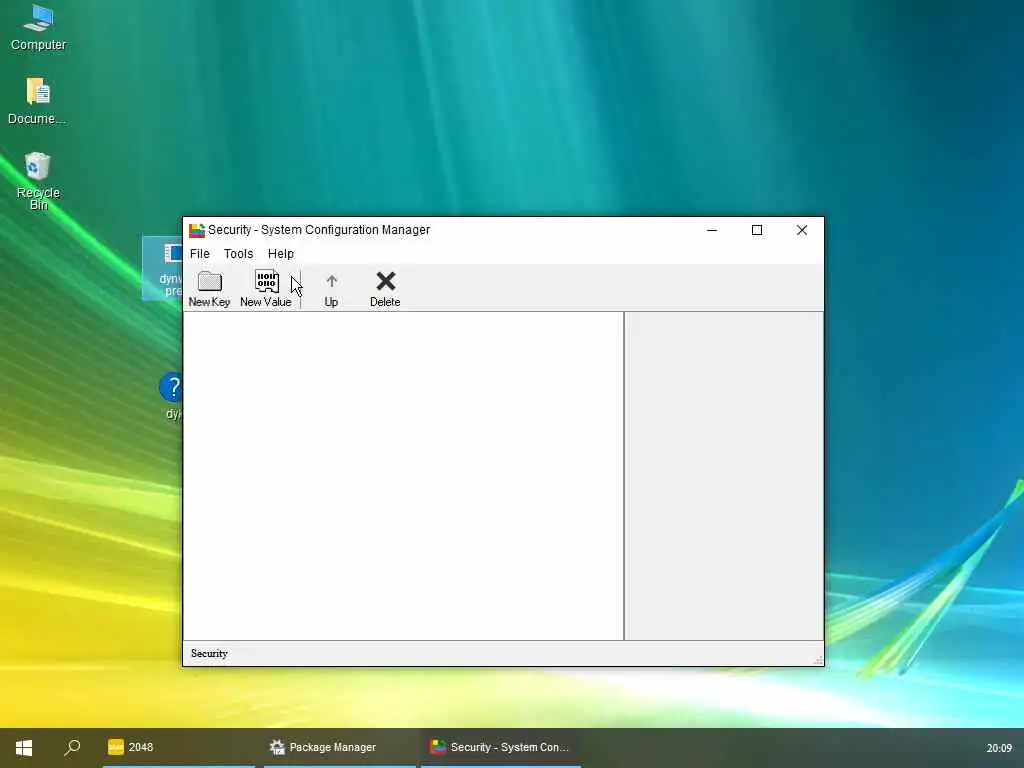Close the System Configuration Manager window
Viewport: 1024px width, 768px height.
[x=802, y=230]
